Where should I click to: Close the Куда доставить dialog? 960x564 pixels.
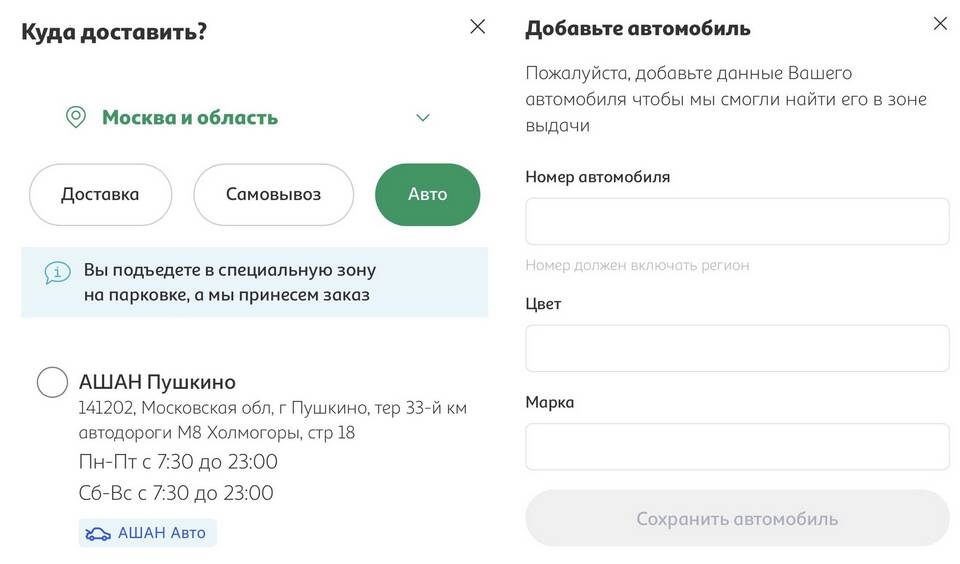pyautogui.click(x=478, y=26)
